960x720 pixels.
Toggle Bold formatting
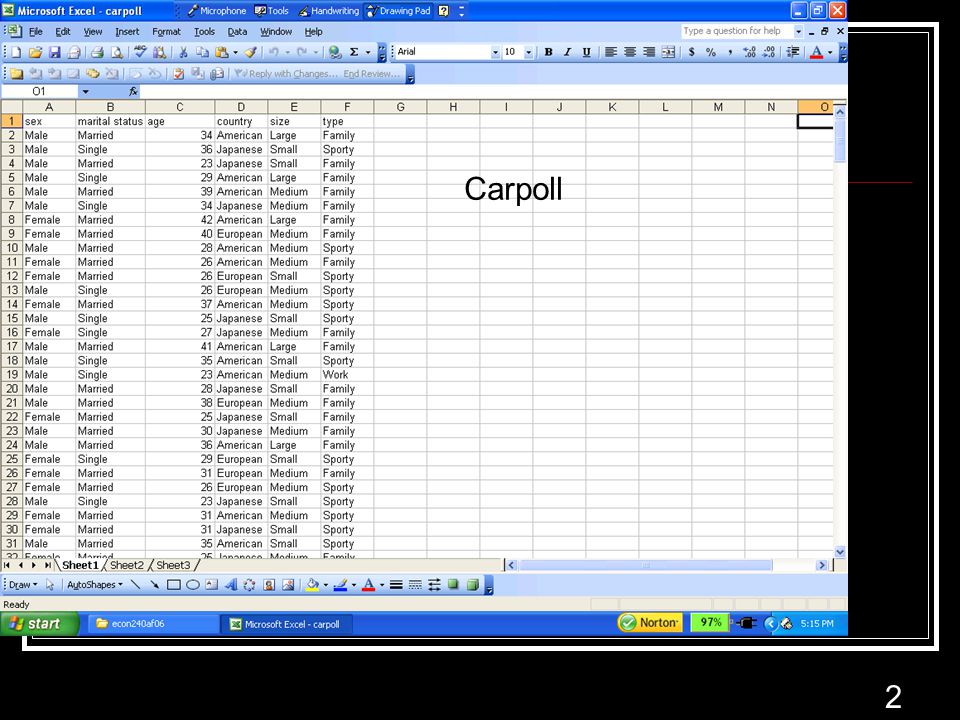(x=549, y=53)
